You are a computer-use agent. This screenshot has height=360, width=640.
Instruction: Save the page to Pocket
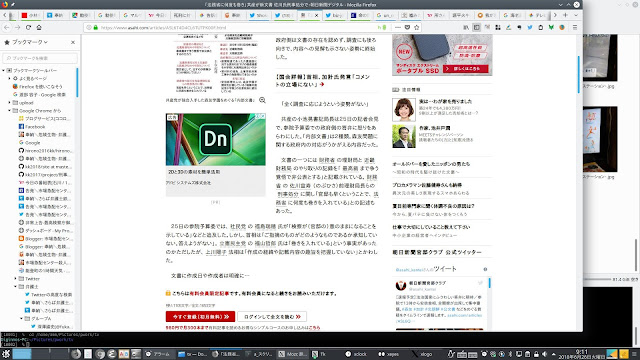pyautogui.click(x=407, y=27)
